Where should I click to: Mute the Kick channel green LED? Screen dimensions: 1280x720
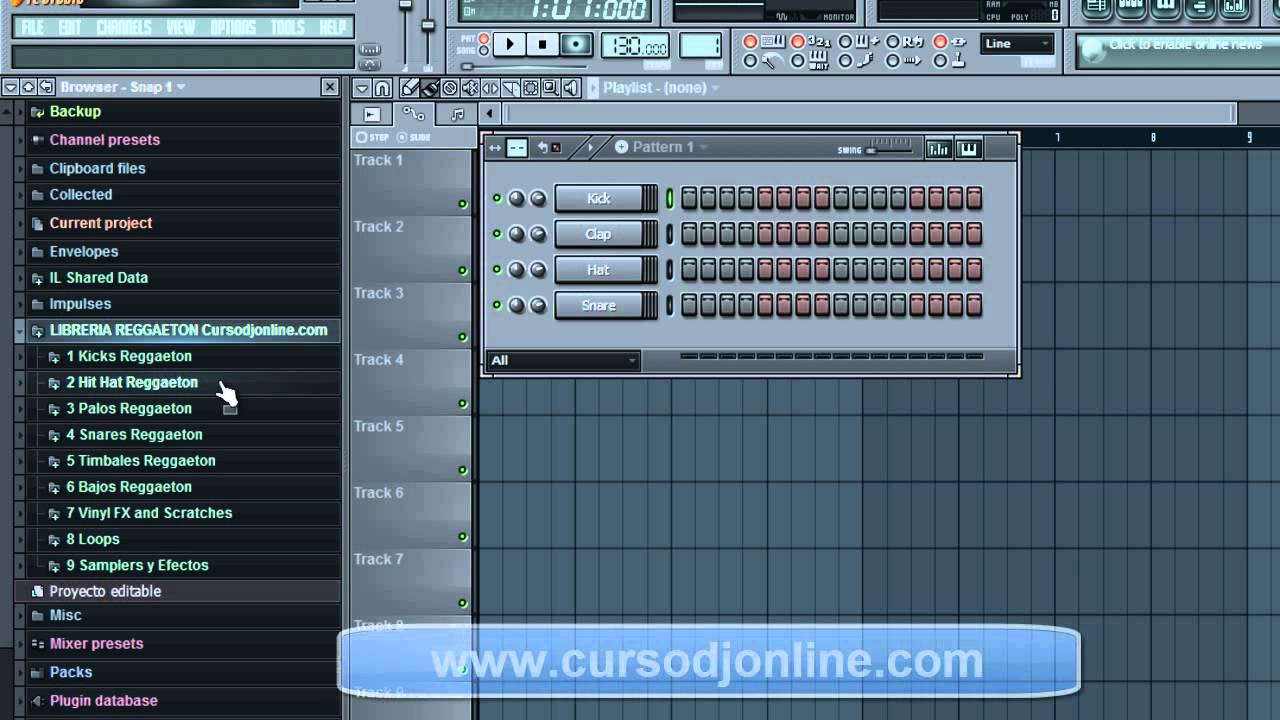(497, 198)
